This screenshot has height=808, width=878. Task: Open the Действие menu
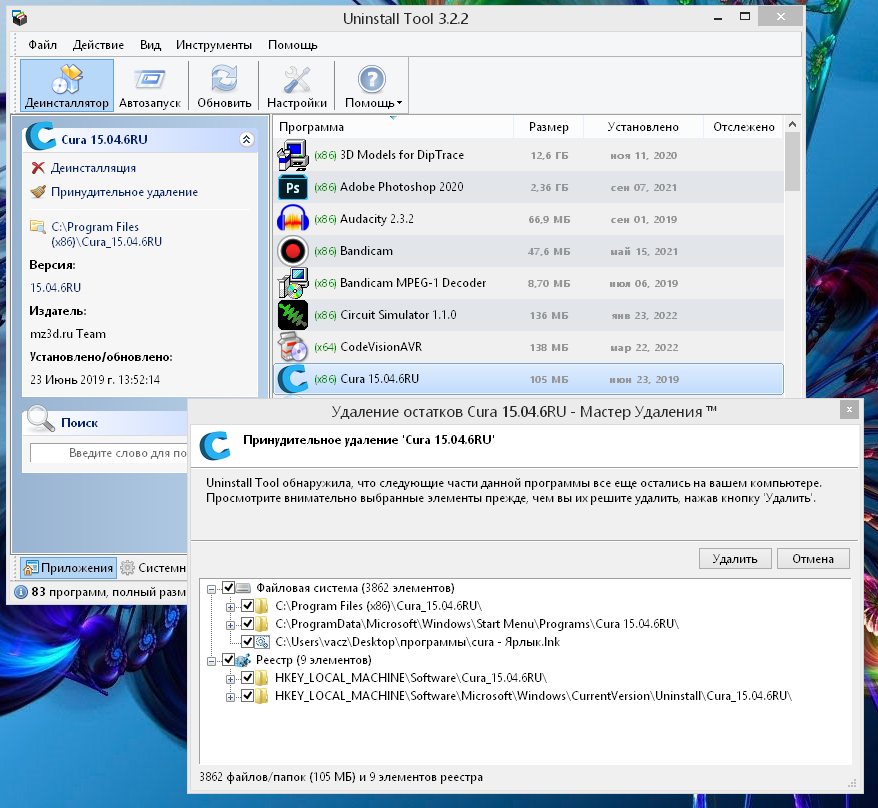click(x=99, y=45)
